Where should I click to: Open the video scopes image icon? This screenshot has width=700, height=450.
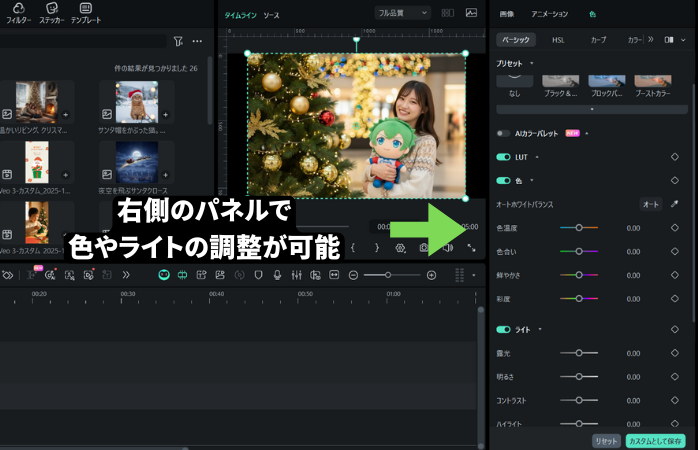[471, 13]
